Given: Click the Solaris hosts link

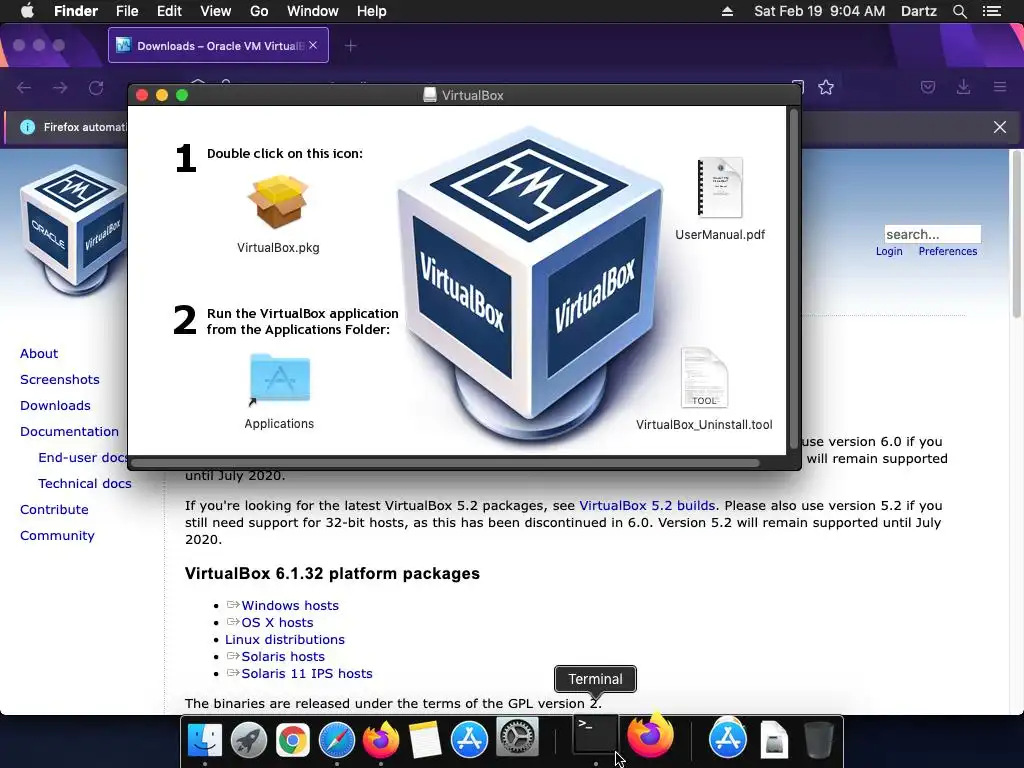Looking at the screenshot, I should pyautogui.click(x=283, y=656).
